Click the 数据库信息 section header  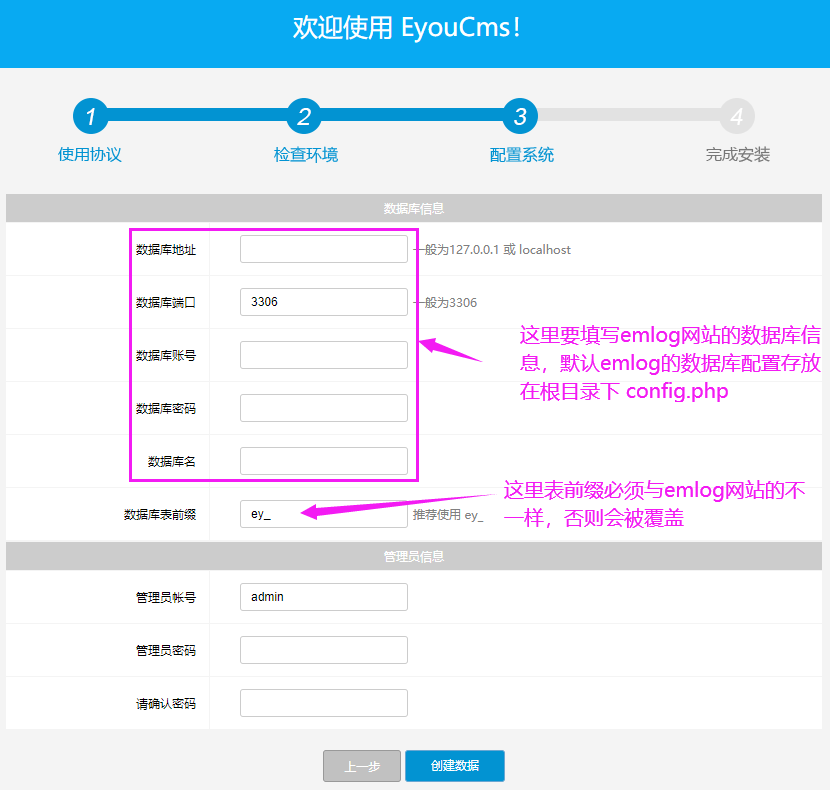click(x=414, y=208)
